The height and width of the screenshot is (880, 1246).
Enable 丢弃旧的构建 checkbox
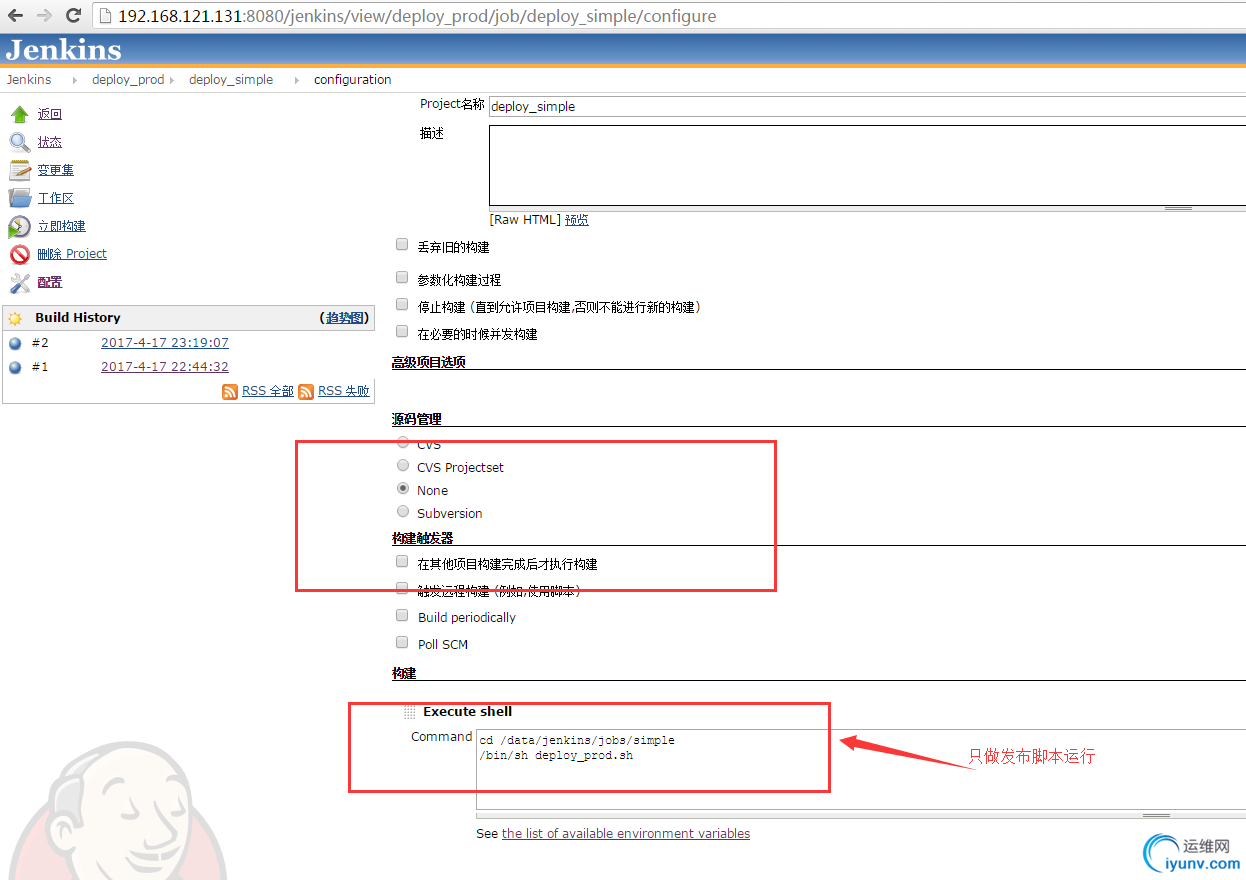pyautogui.click(x=402, y=244)
